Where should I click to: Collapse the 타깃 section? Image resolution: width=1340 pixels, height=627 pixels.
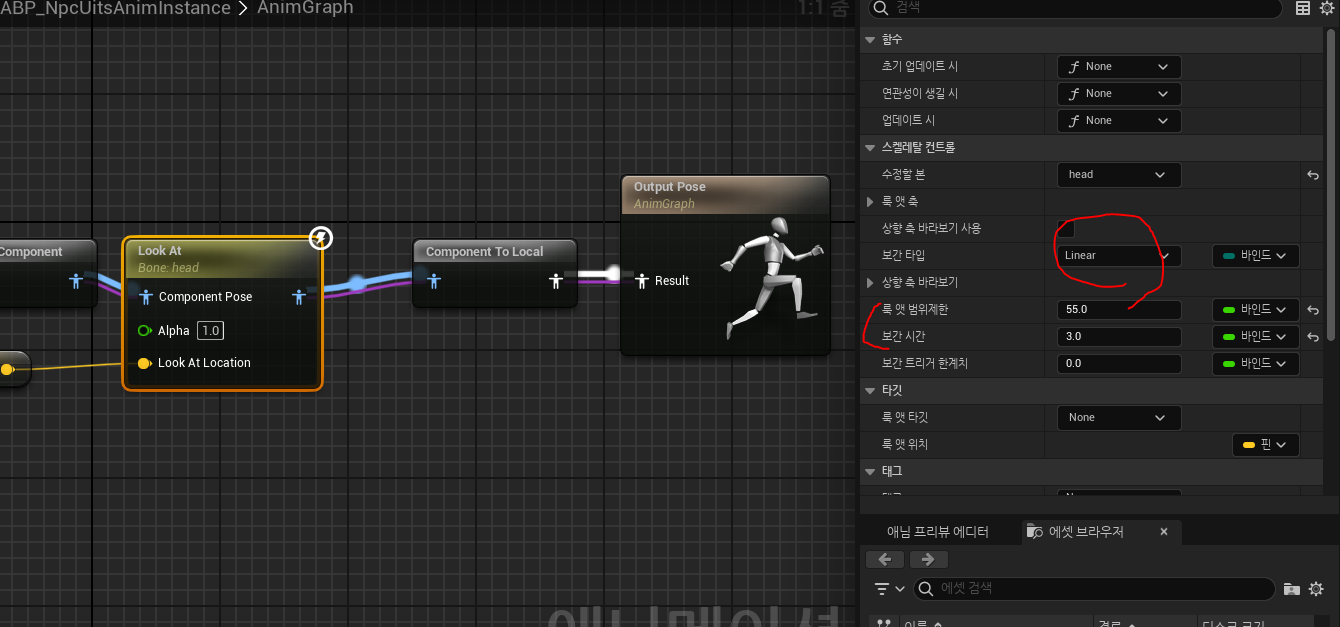pos(870,390)
